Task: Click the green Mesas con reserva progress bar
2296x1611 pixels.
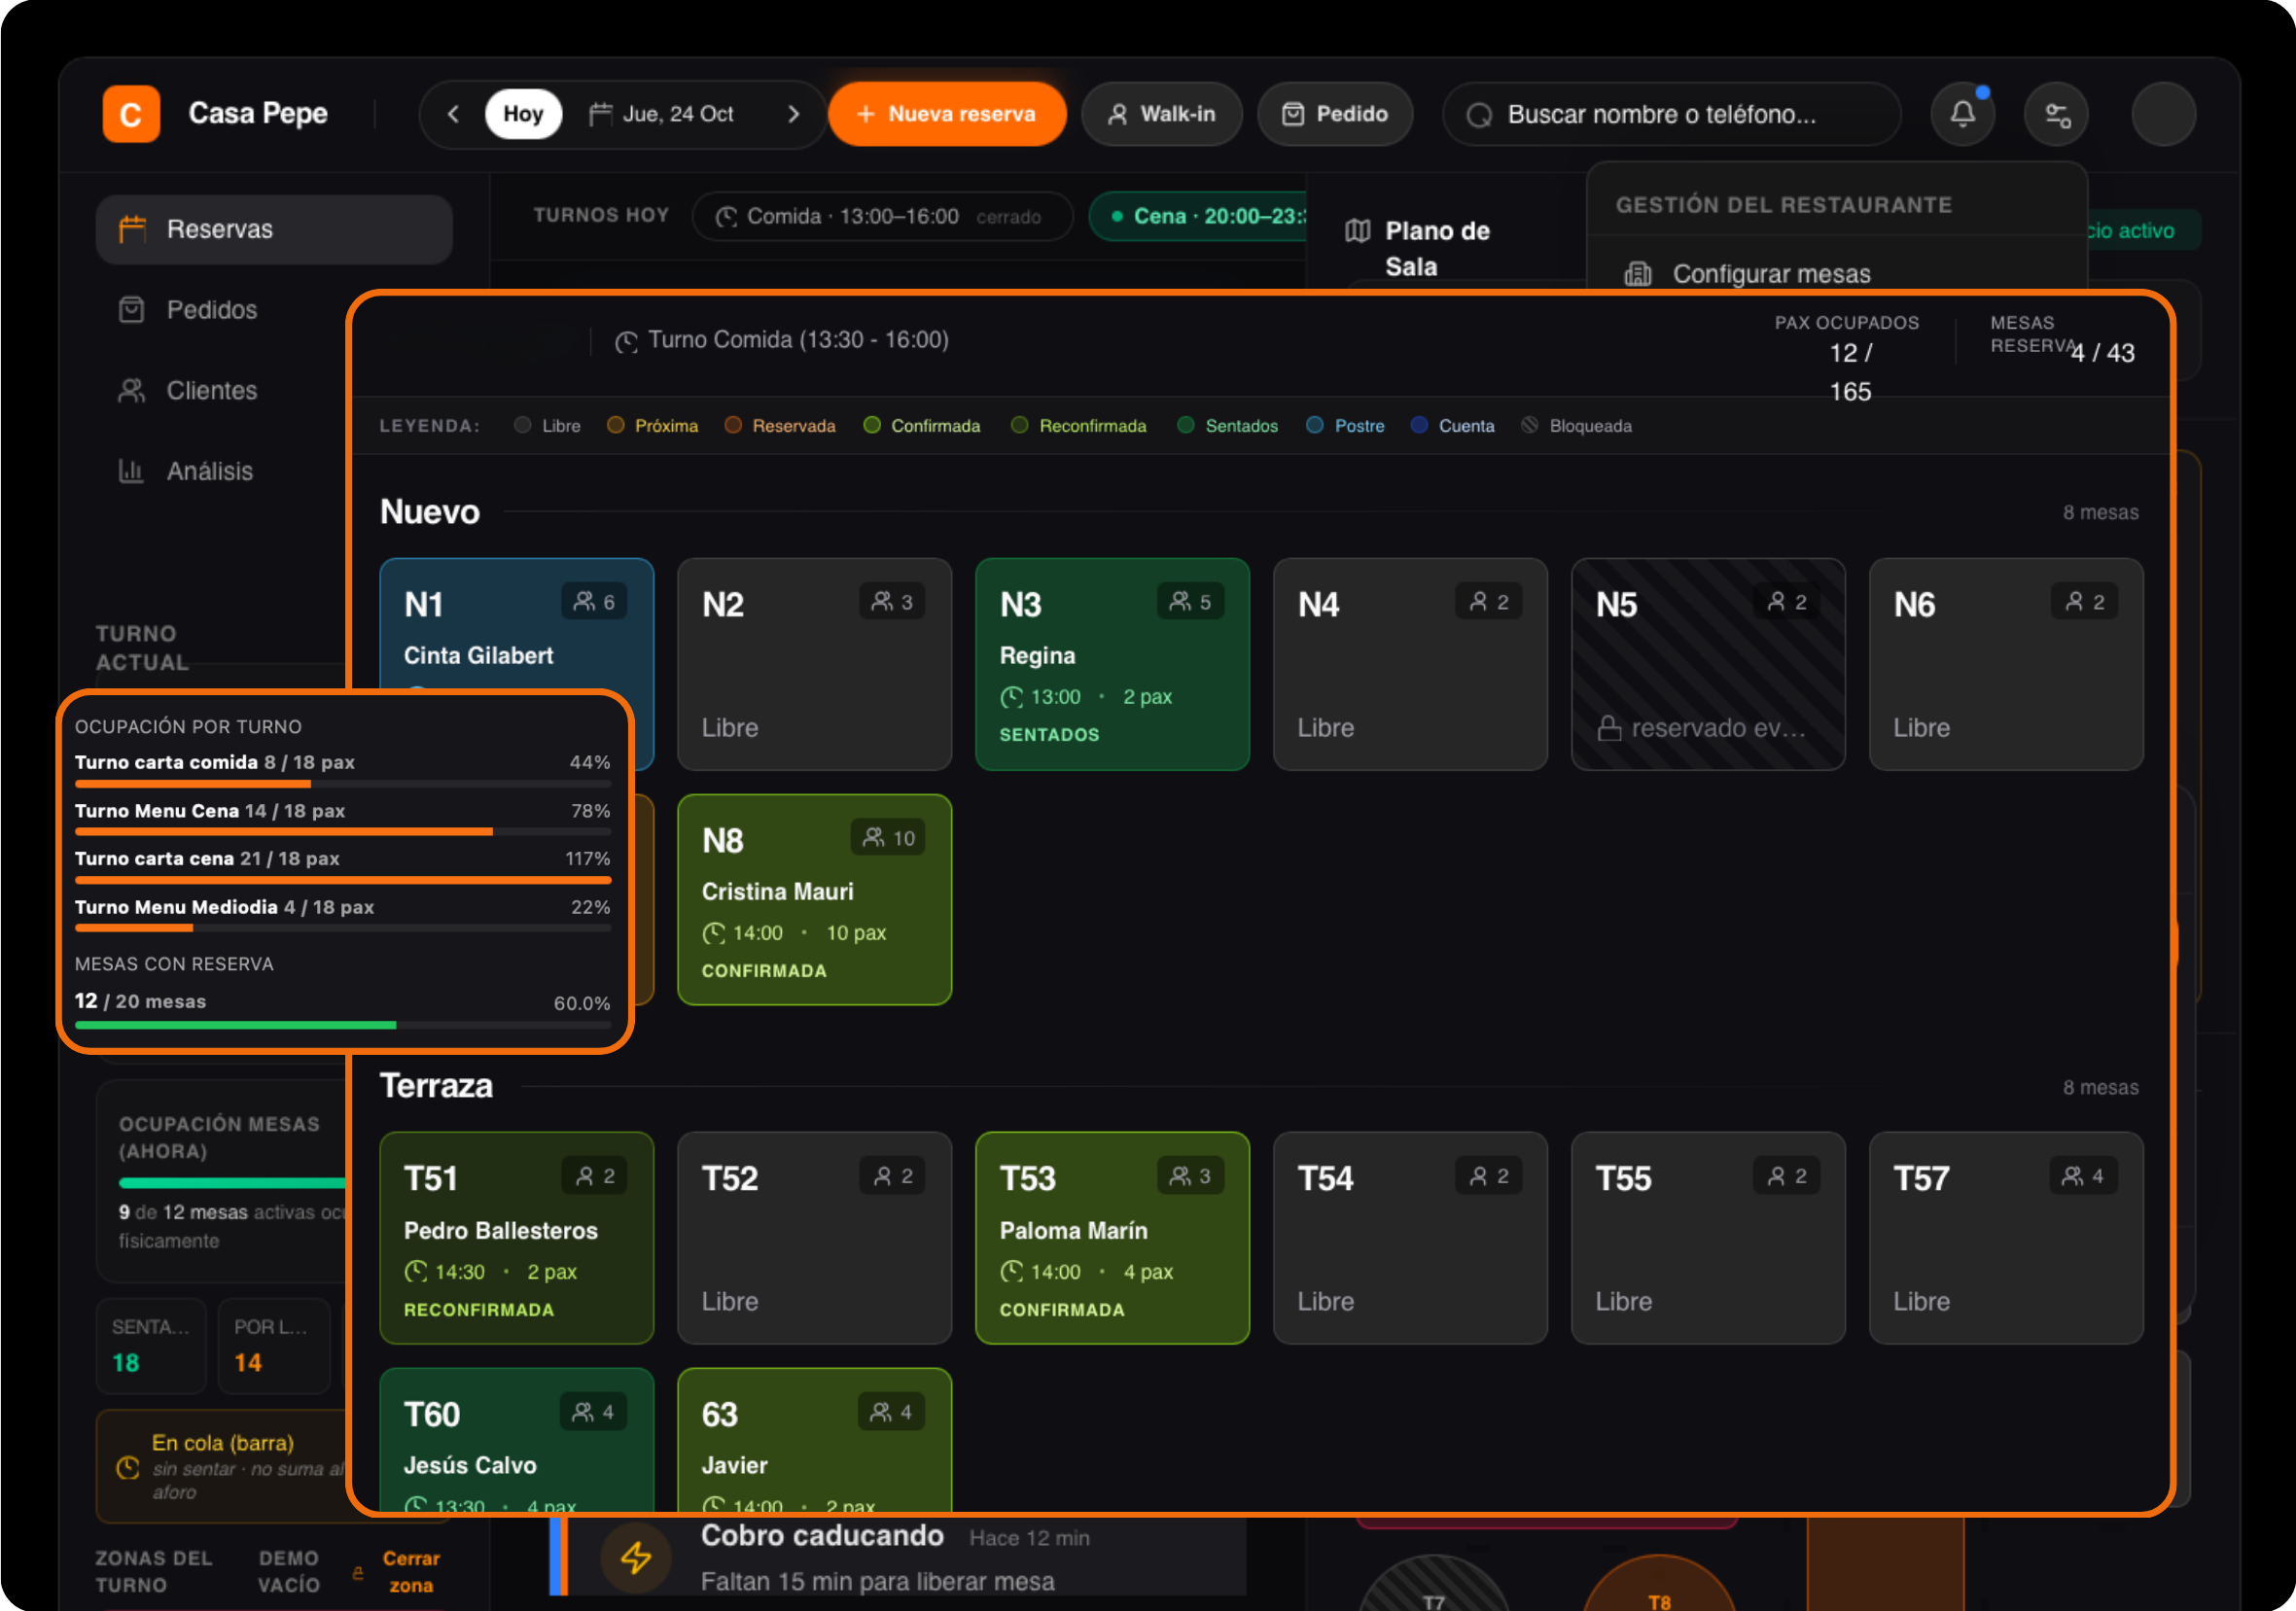Action: pyautogui.click(x=342, y=1025)
